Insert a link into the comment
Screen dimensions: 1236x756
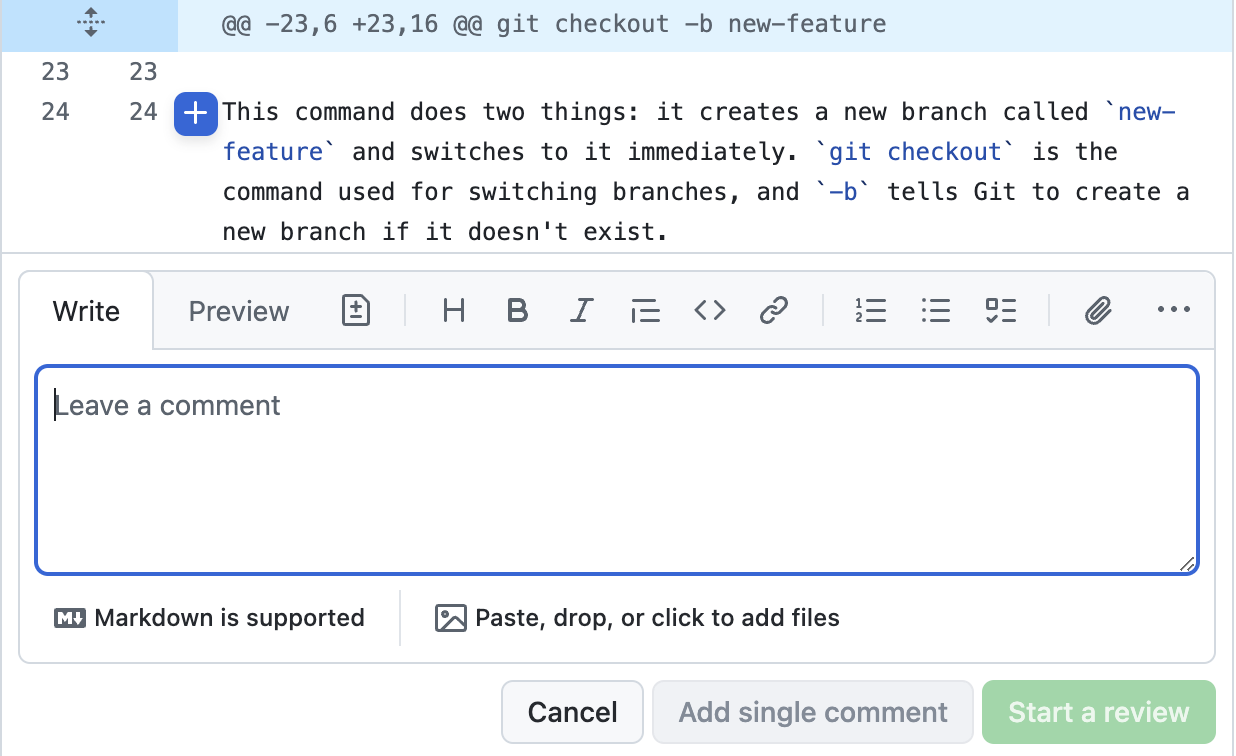tap(774, 311)
